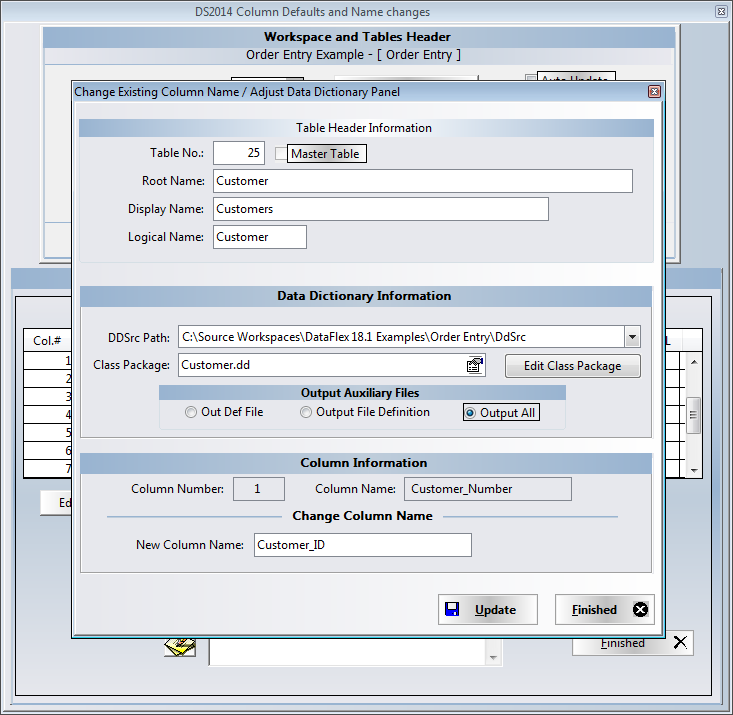Viewport: 733px width, 715px height.
Task: Click the background Finished button with X
Action: point(632,643)
